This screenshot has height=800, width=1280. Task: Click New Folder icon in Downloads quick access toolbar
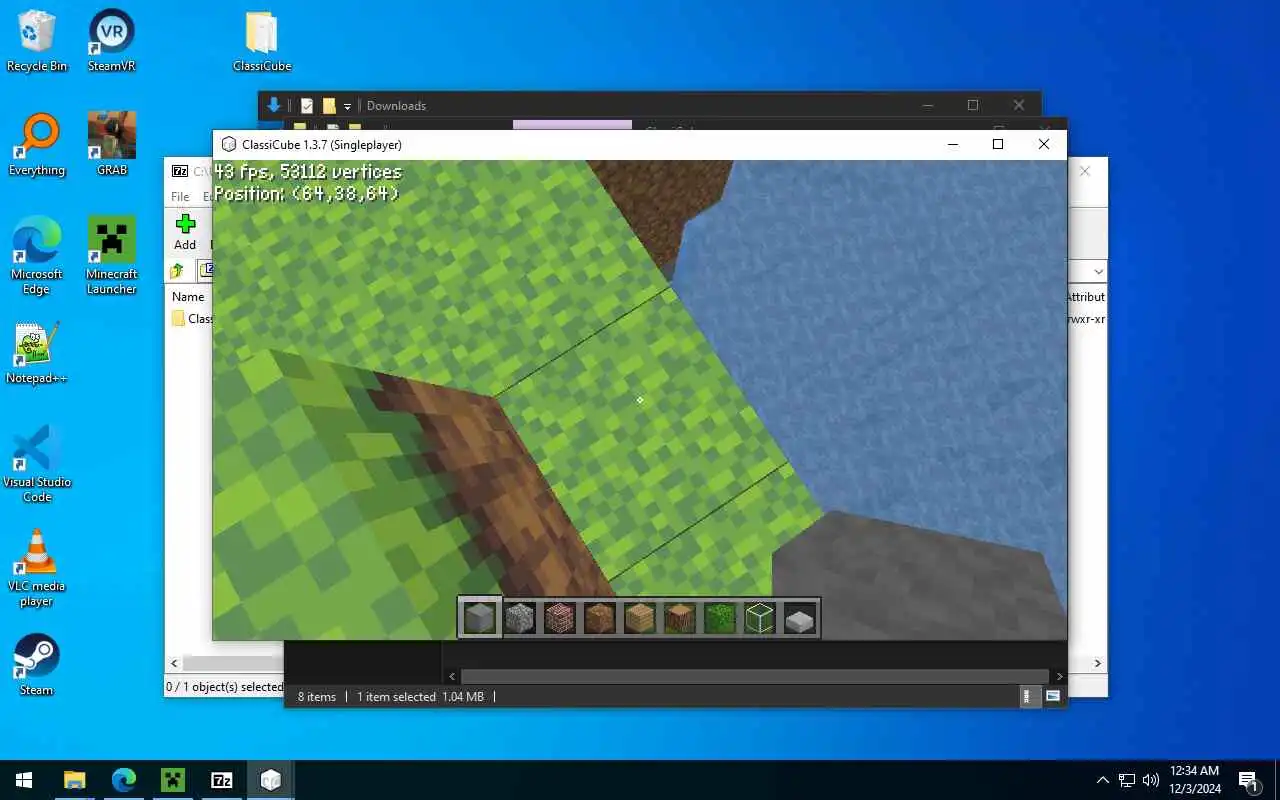(x=329, y=105)
